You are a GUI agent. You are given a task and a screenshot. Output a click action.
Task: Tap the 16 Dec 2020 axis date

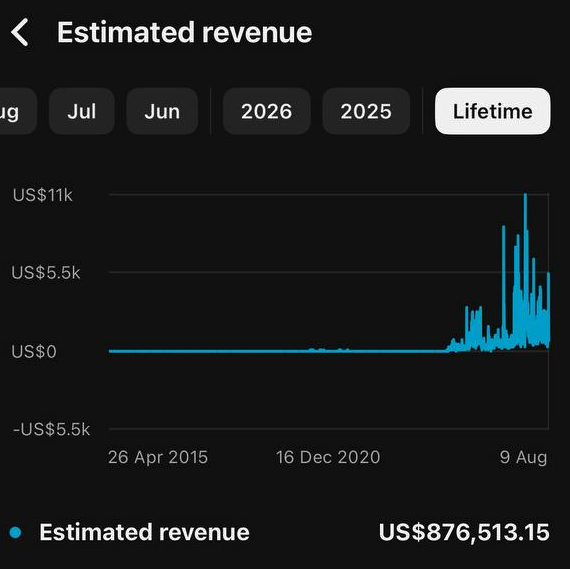(328, 457)
